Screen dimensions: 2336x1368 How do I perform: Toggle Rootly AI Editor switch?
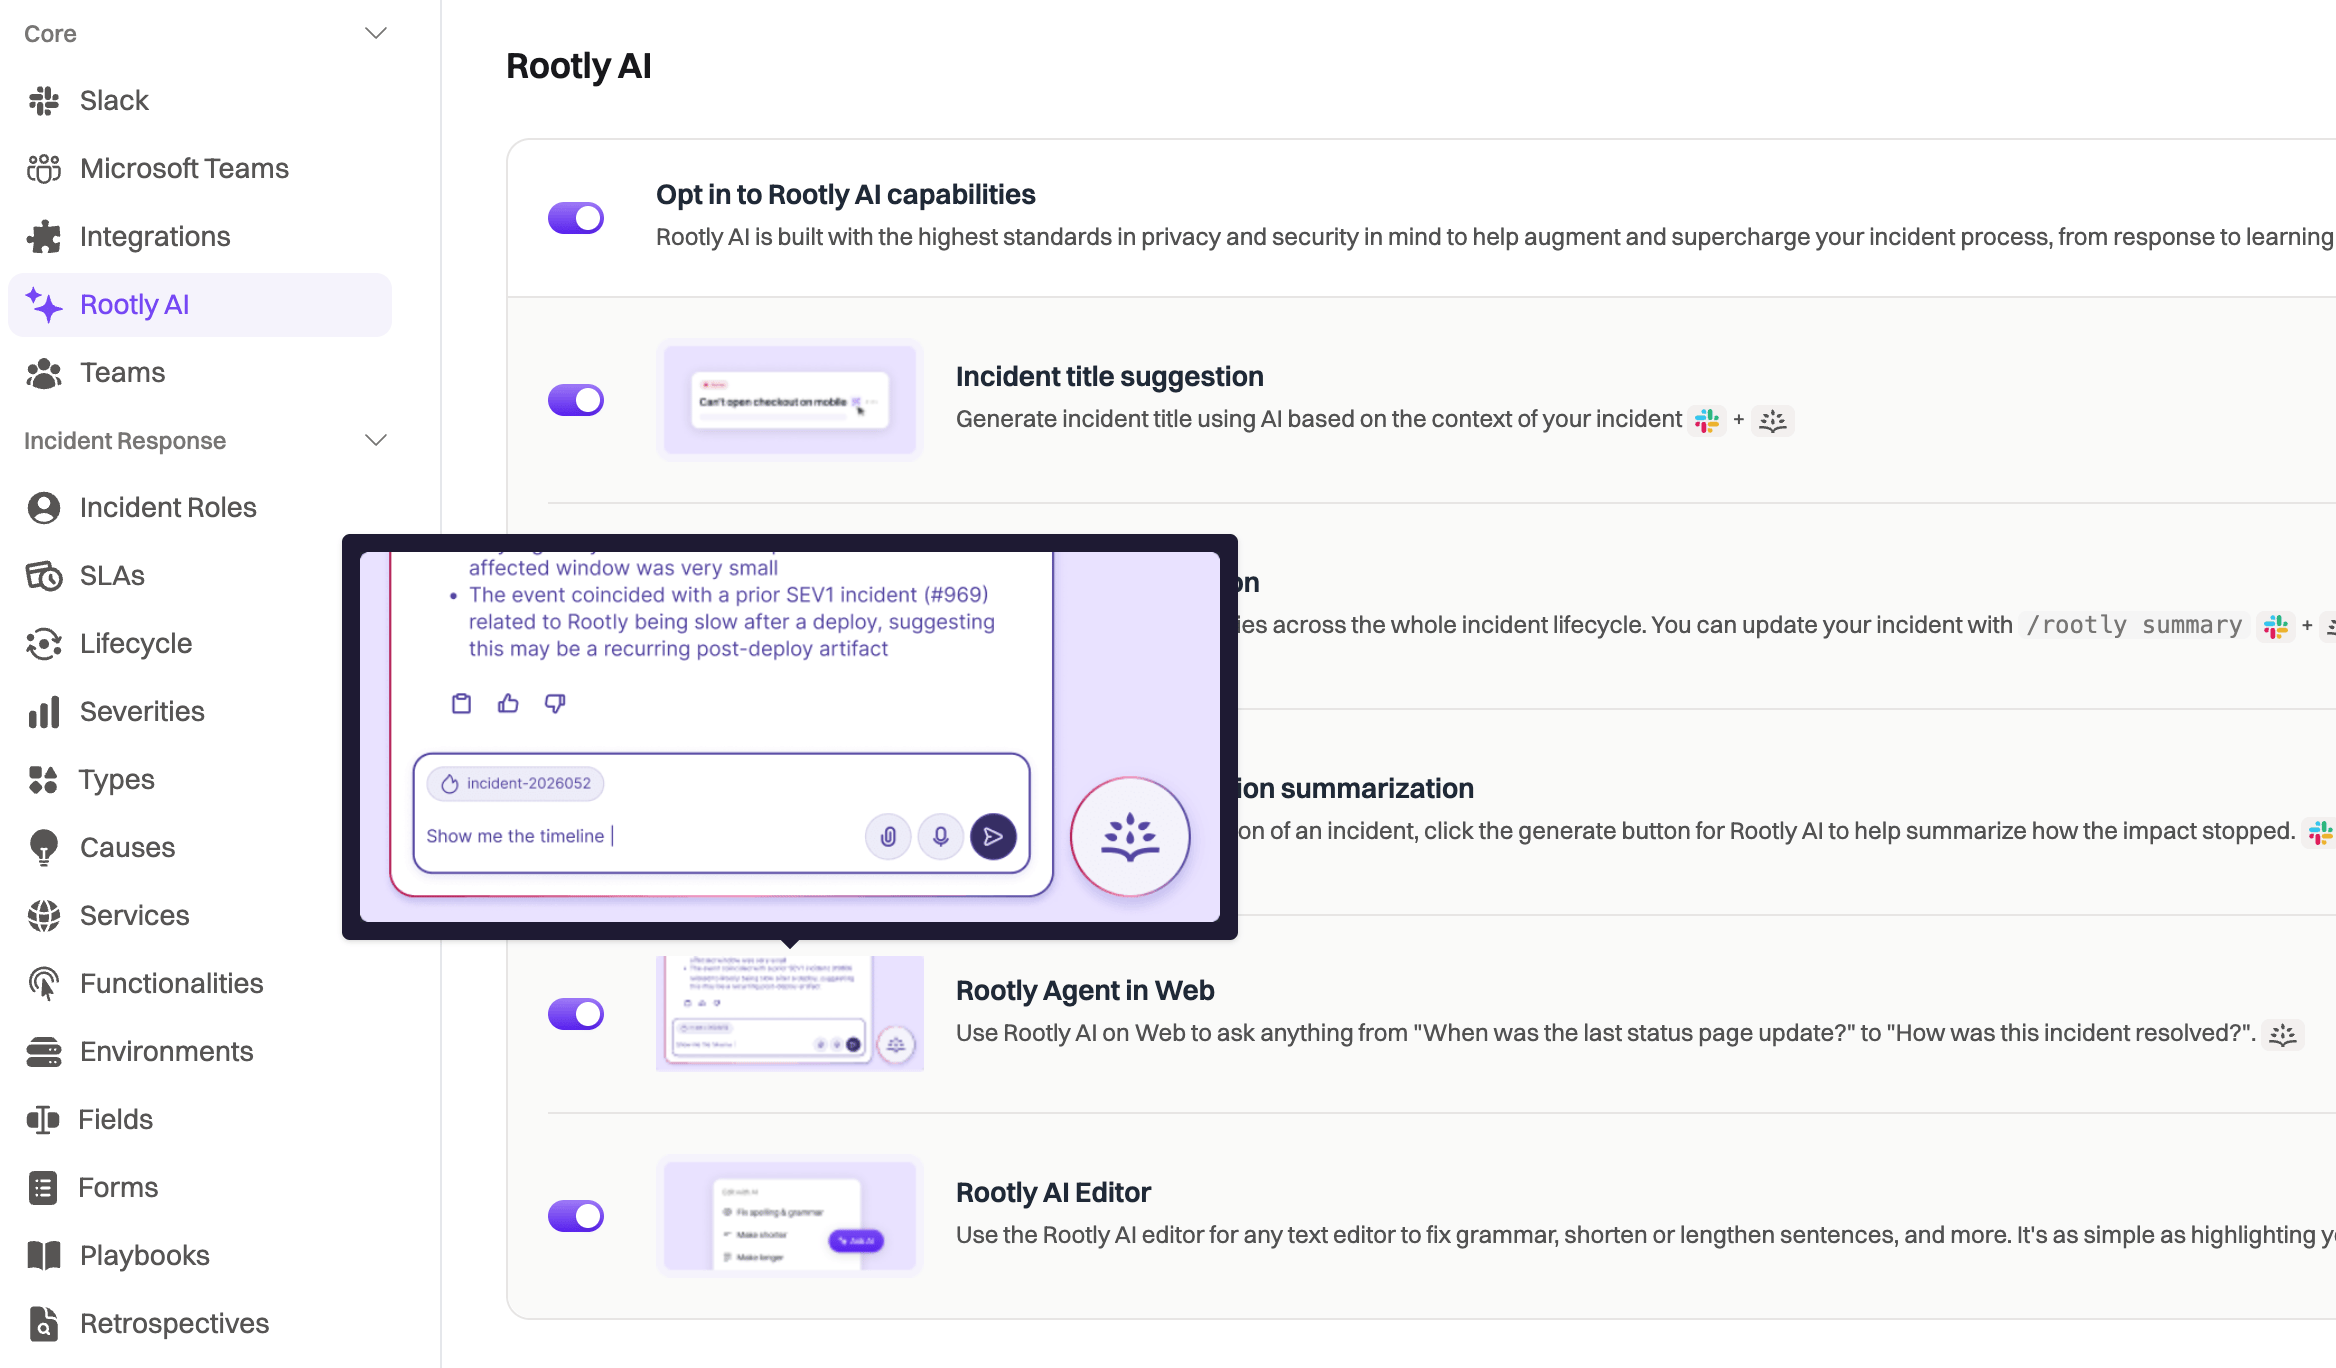[576, 1216]
